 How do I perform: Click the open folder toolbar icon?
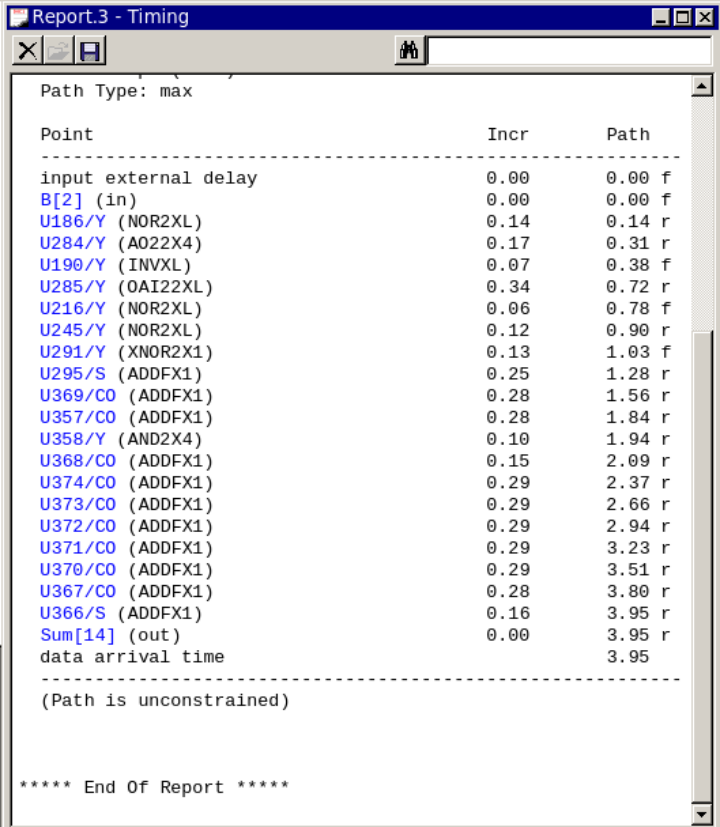click(59, 51)
